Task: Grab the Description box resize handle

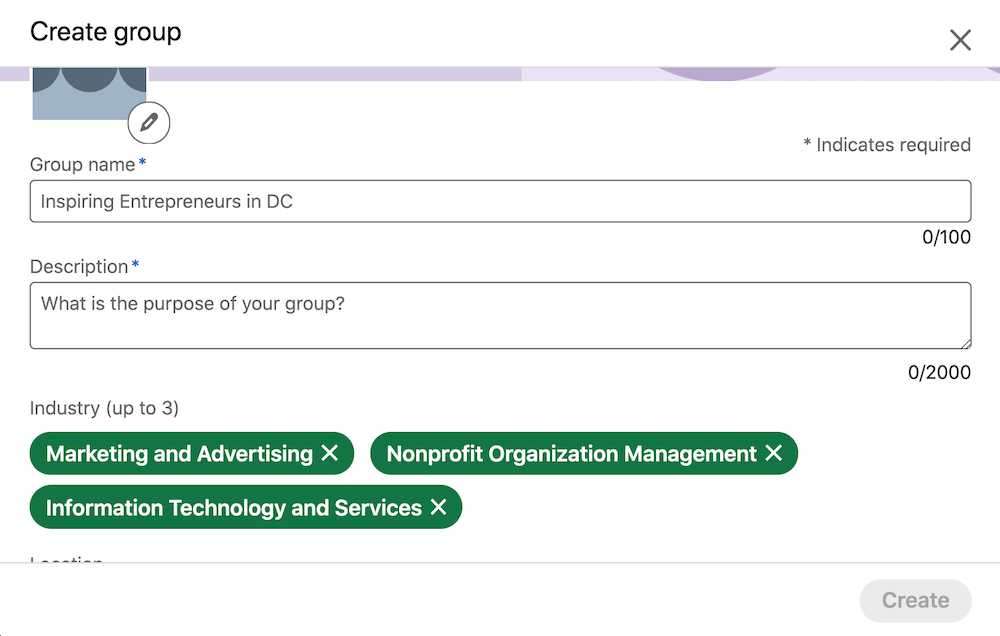Action: coord(966,343)
